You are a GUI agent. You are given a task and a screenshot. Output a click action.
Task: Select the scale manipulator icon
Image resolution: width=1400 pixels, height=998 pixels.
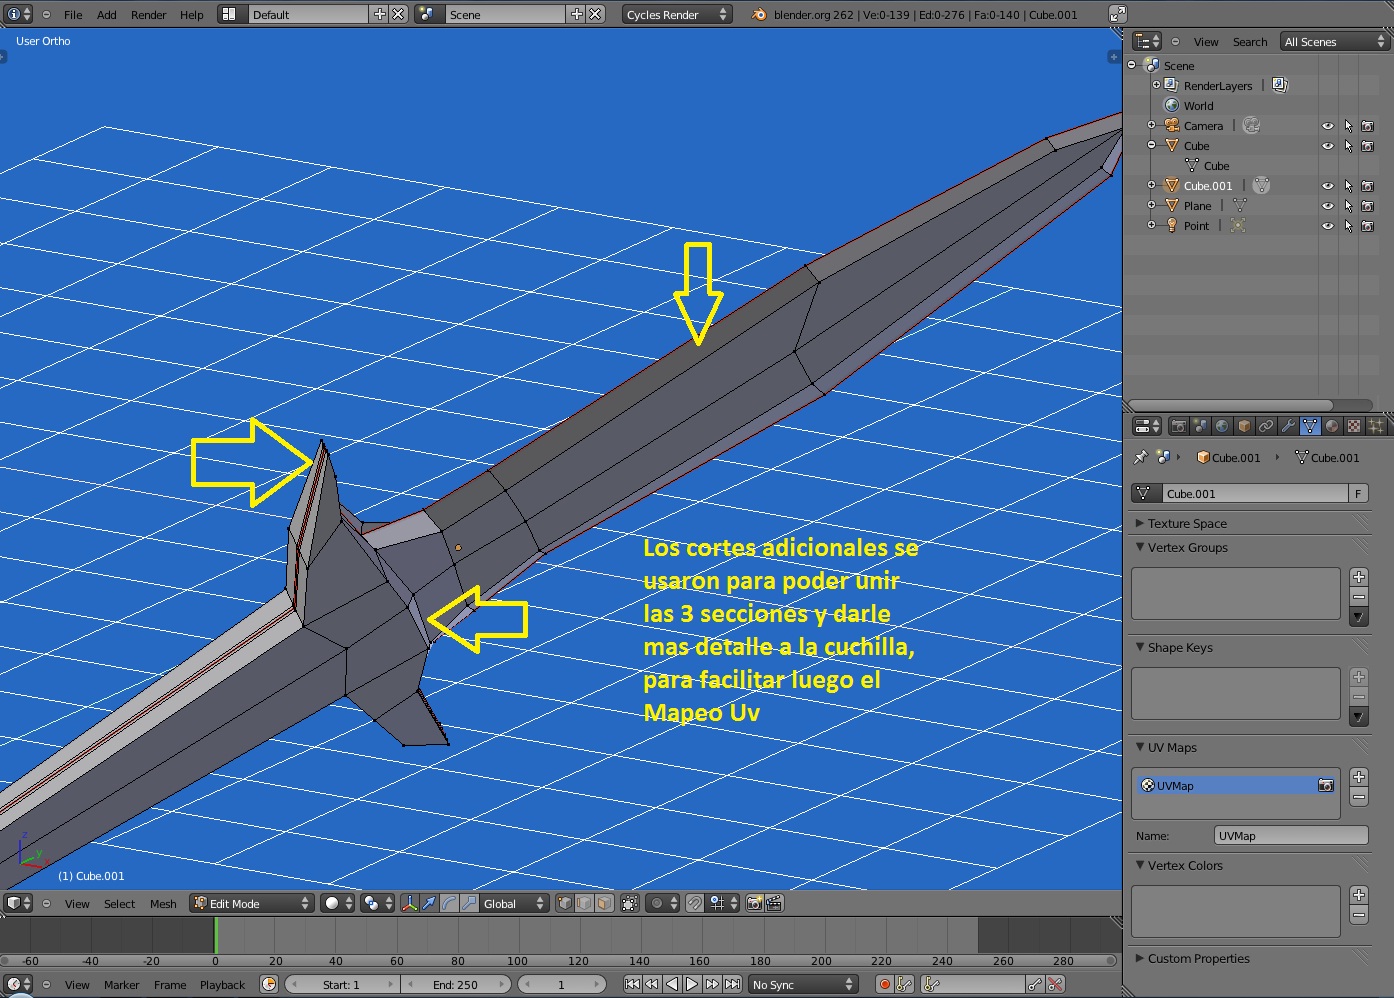pos(469,903)
